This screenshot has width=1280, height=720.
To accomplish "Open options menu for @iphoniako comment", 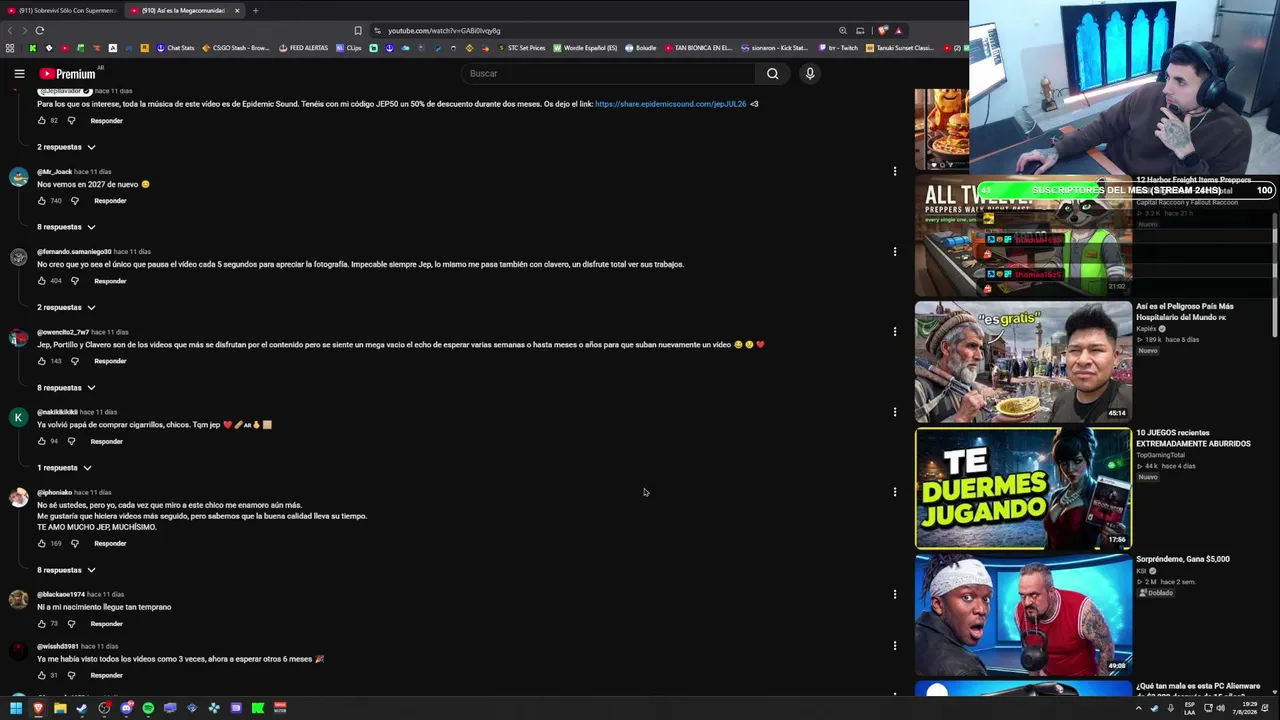I will click(x=895, y=492).
